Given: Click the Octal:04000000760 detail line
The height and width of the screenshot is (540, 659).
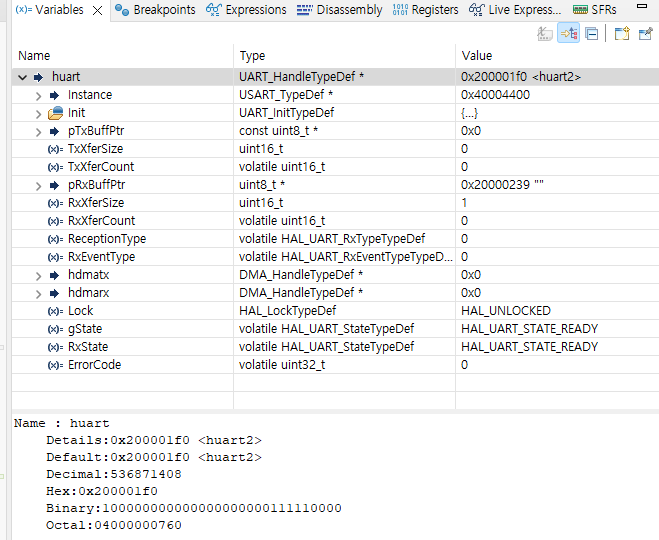Looking at the screenshot, I should [114, 525].
